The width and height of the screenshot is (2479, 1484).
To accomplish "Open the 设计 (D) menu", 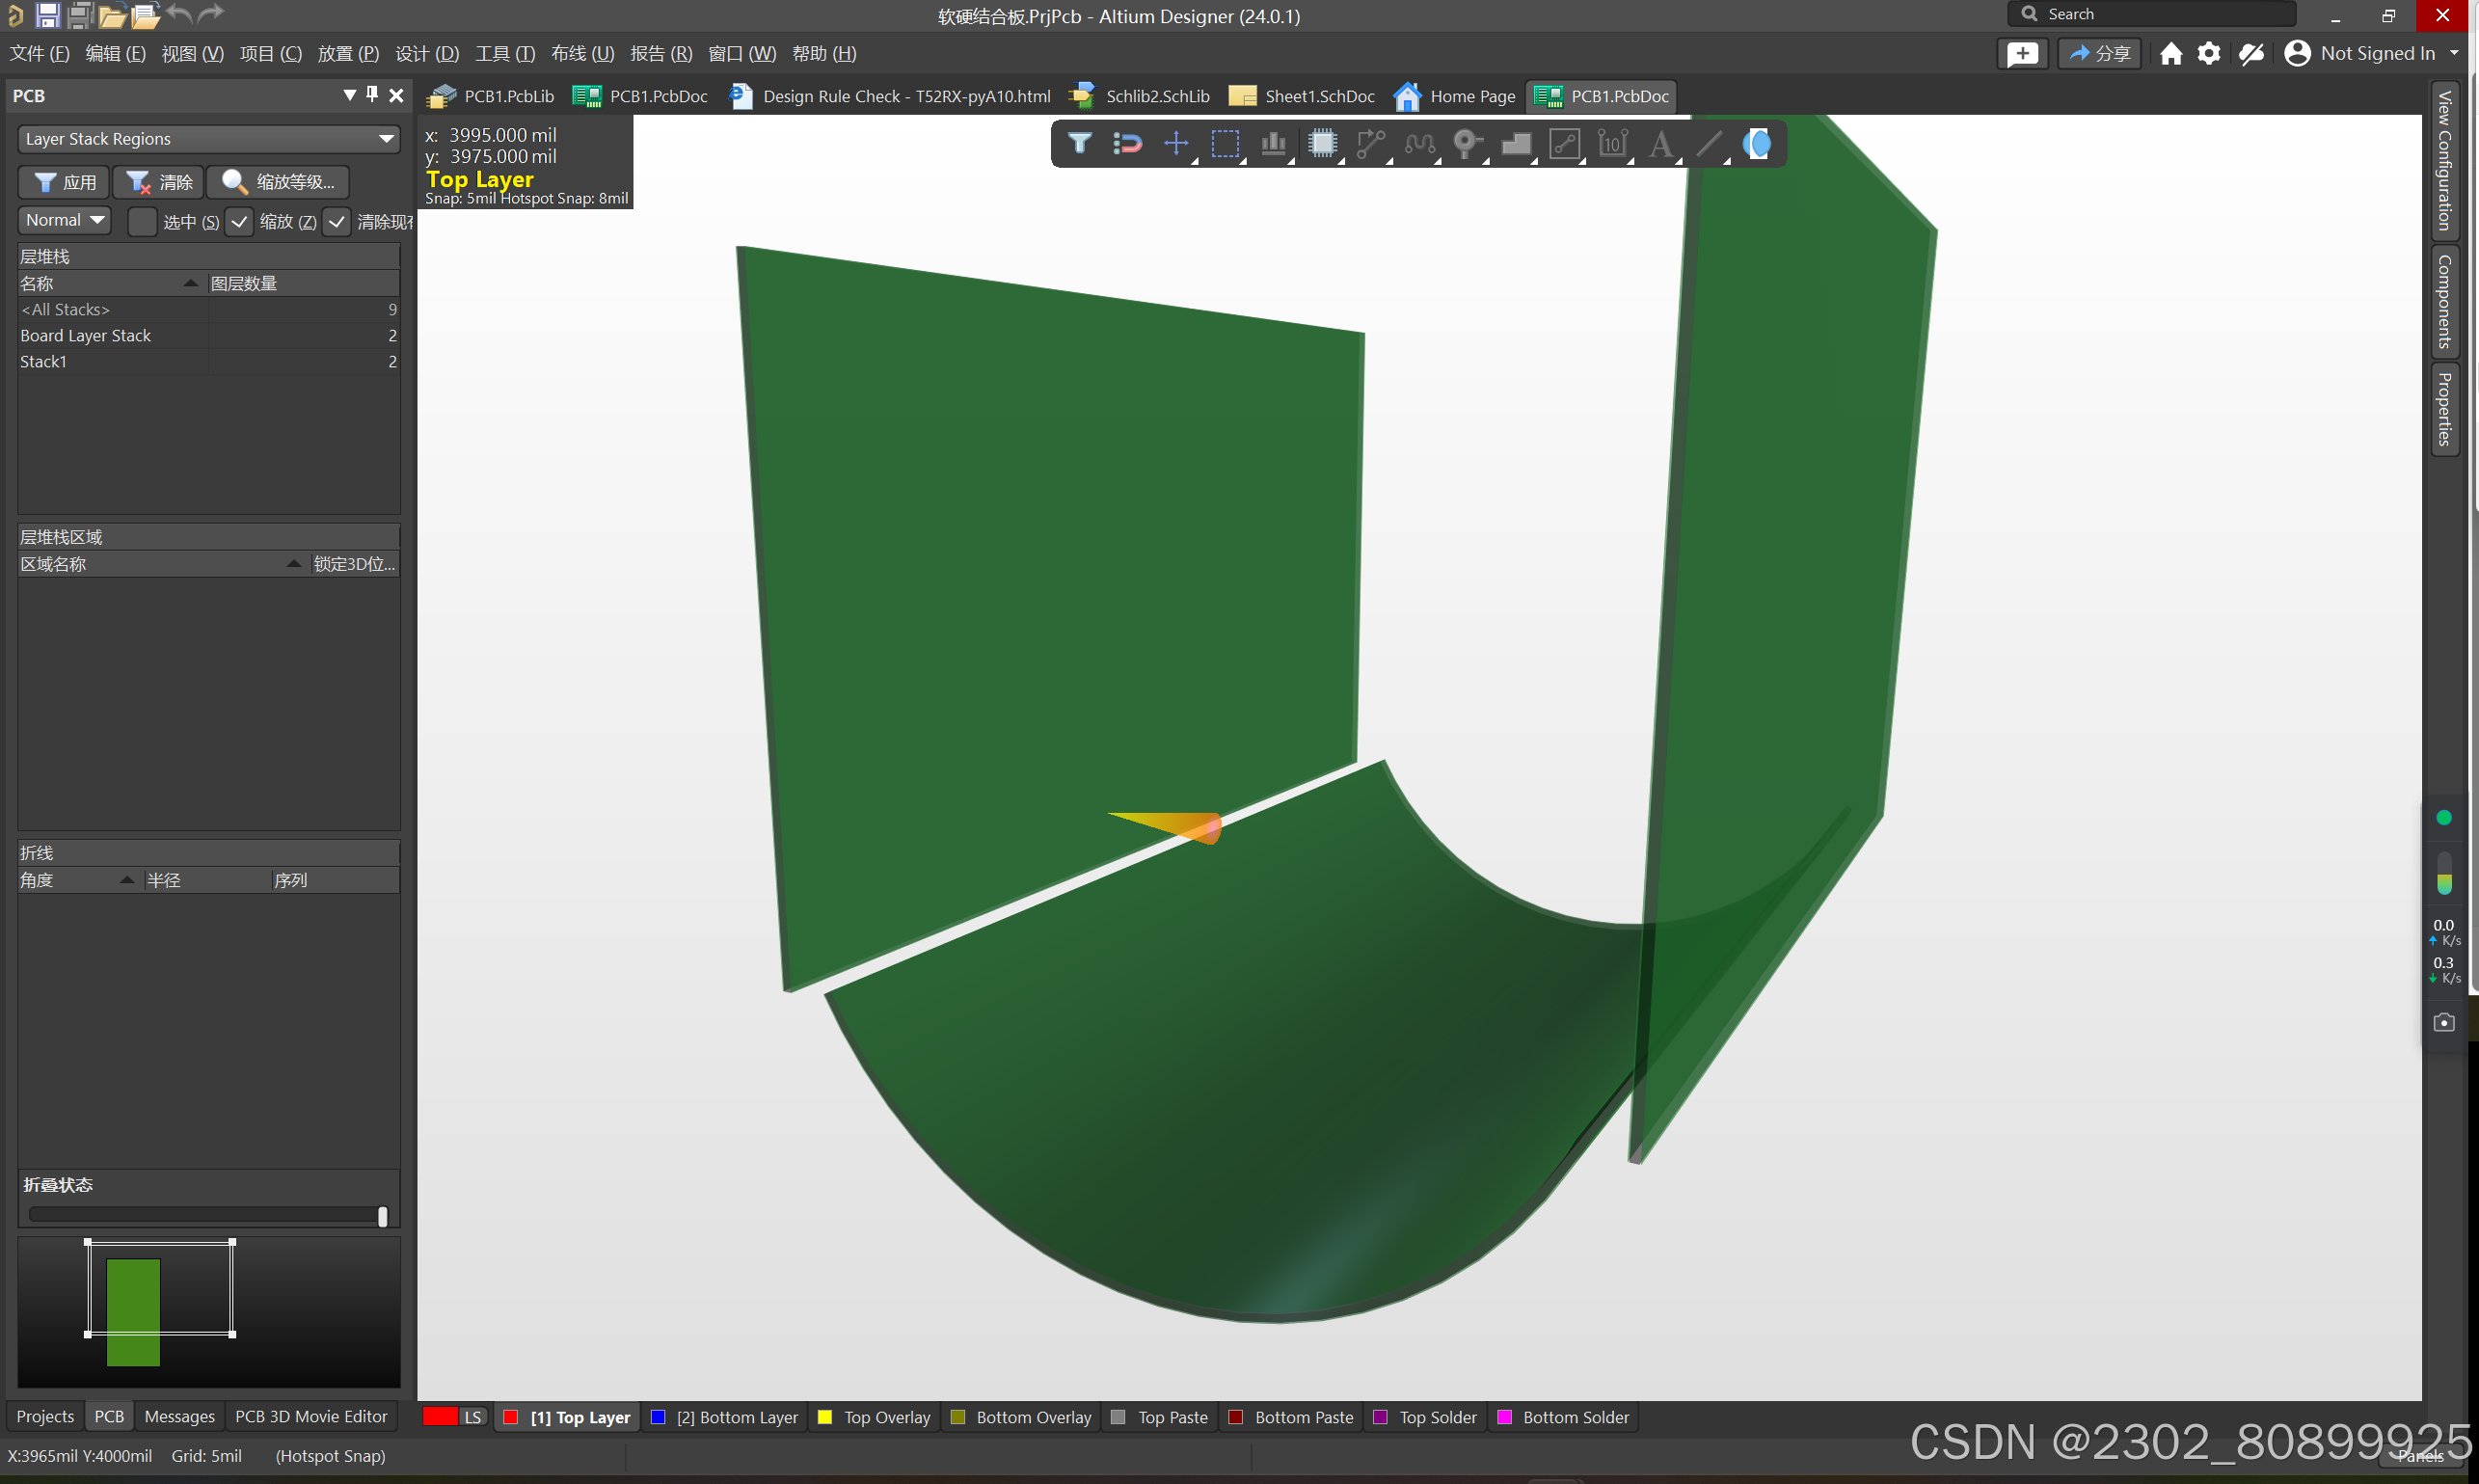I will (x=427, y=54).
